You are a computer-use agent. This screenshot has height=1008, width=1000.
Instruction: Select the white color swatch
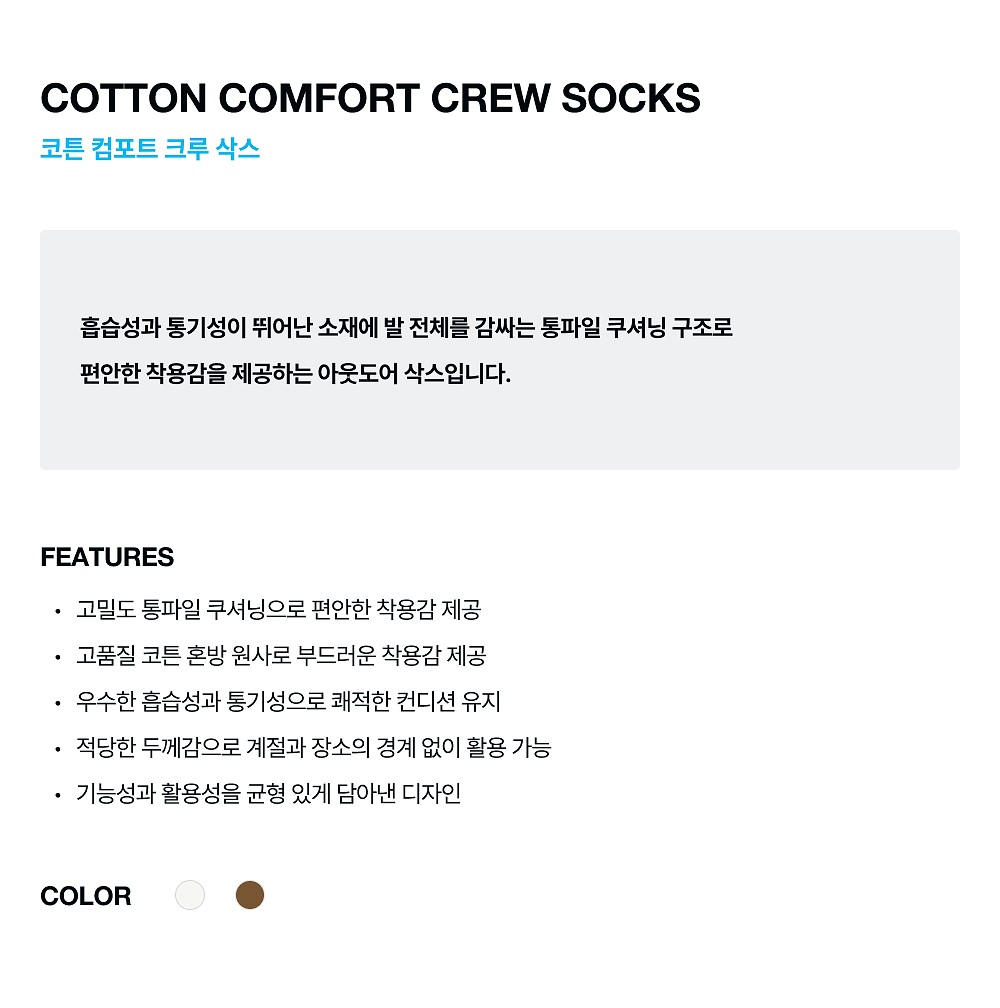pyautogui.click(x=190, y=895)
